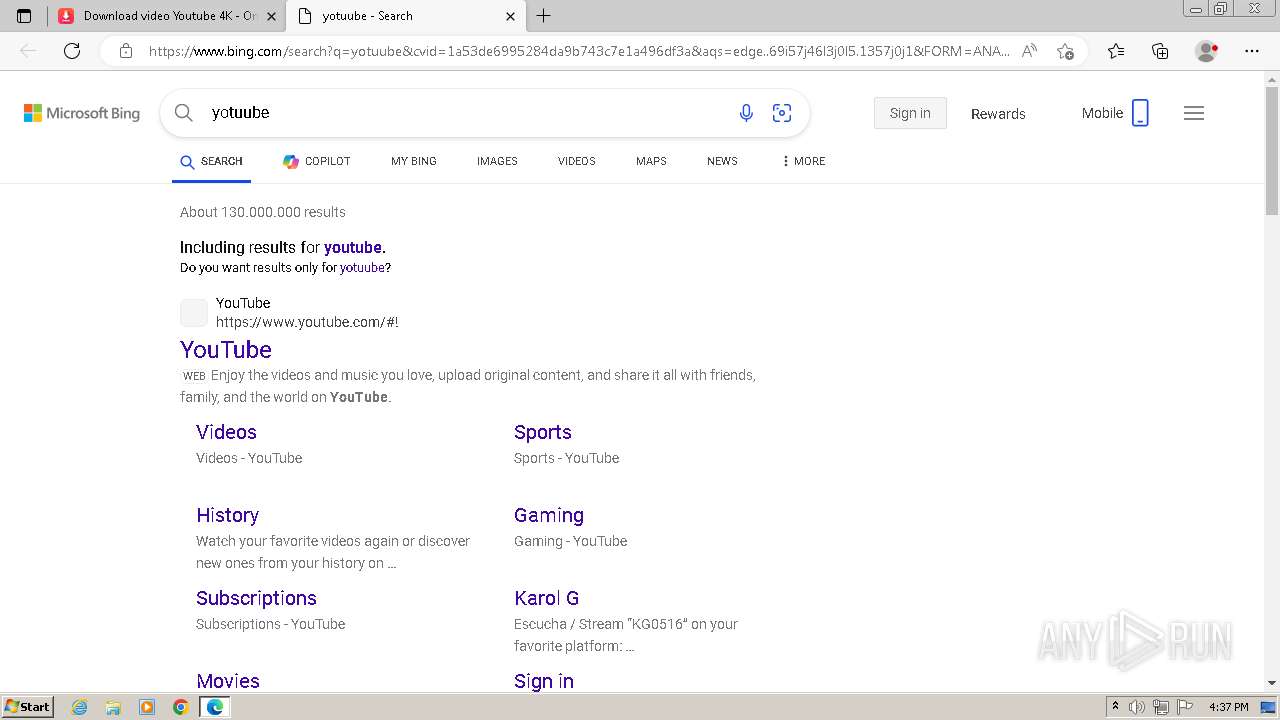Open the Rewards link
The width and height of the screenshot is (1280, 720).
[998, 114]
